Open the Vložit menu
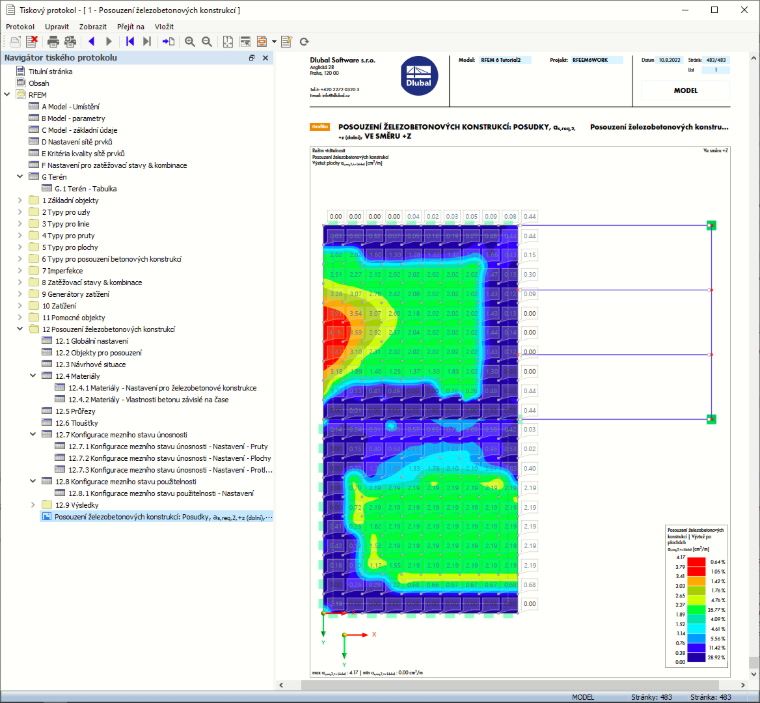The height and width of the screenshot is (703, 760). click(x=164, y=27)
